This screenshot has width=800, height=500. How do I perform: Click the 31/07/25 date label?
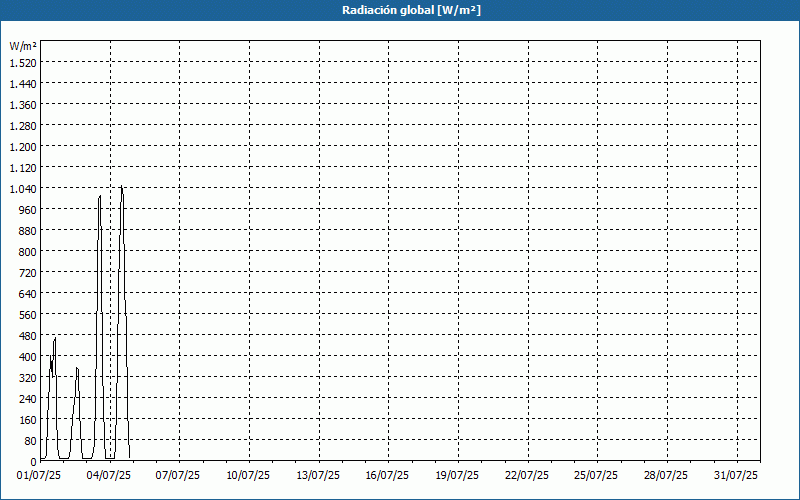[x=736, y=476]
